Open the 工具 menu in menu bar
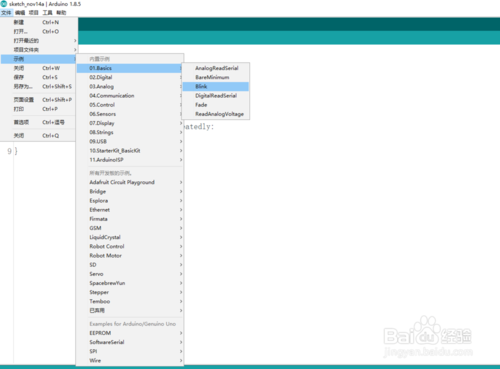The height and width of the screenshot is (369, 500). [47, 13]
